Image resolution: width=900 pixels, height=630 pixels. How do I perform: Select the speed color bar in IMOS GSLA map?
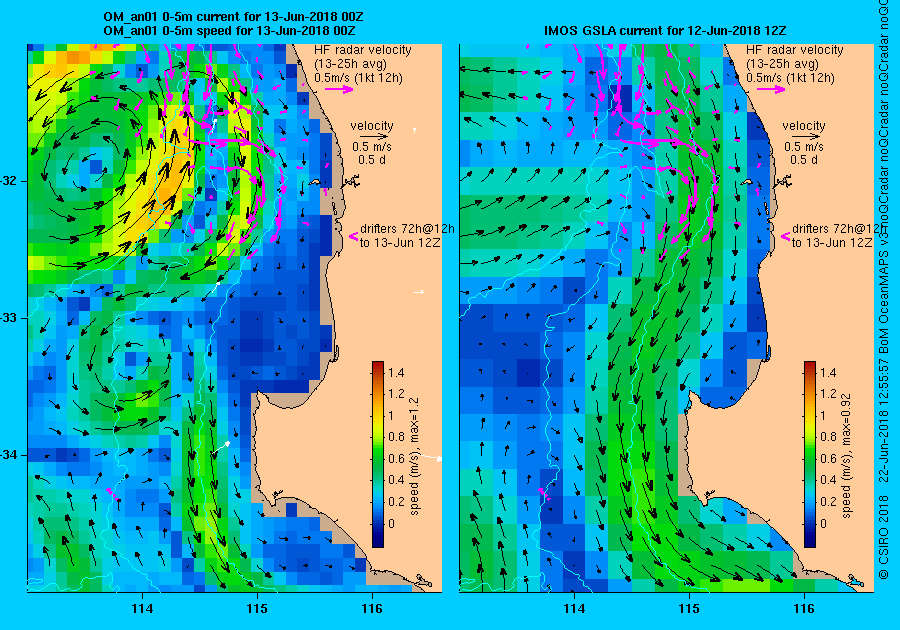(x=810, y=454)
